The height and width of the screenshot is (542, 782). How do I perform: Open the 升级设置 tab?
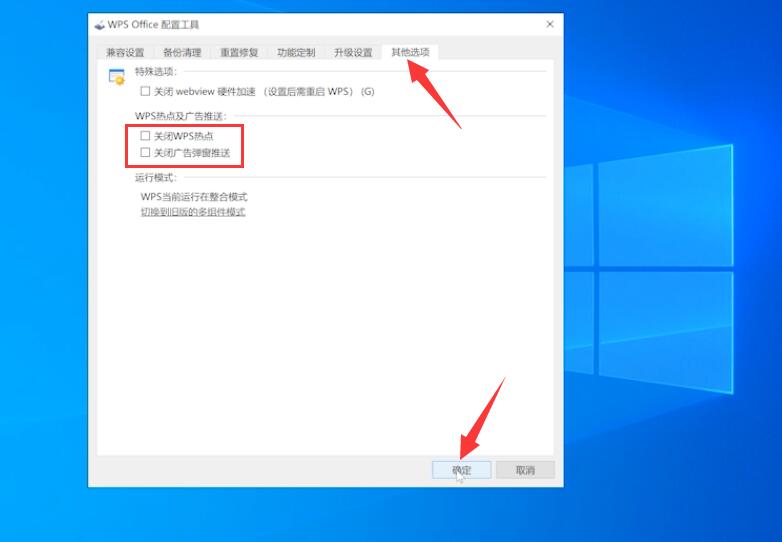353,52
